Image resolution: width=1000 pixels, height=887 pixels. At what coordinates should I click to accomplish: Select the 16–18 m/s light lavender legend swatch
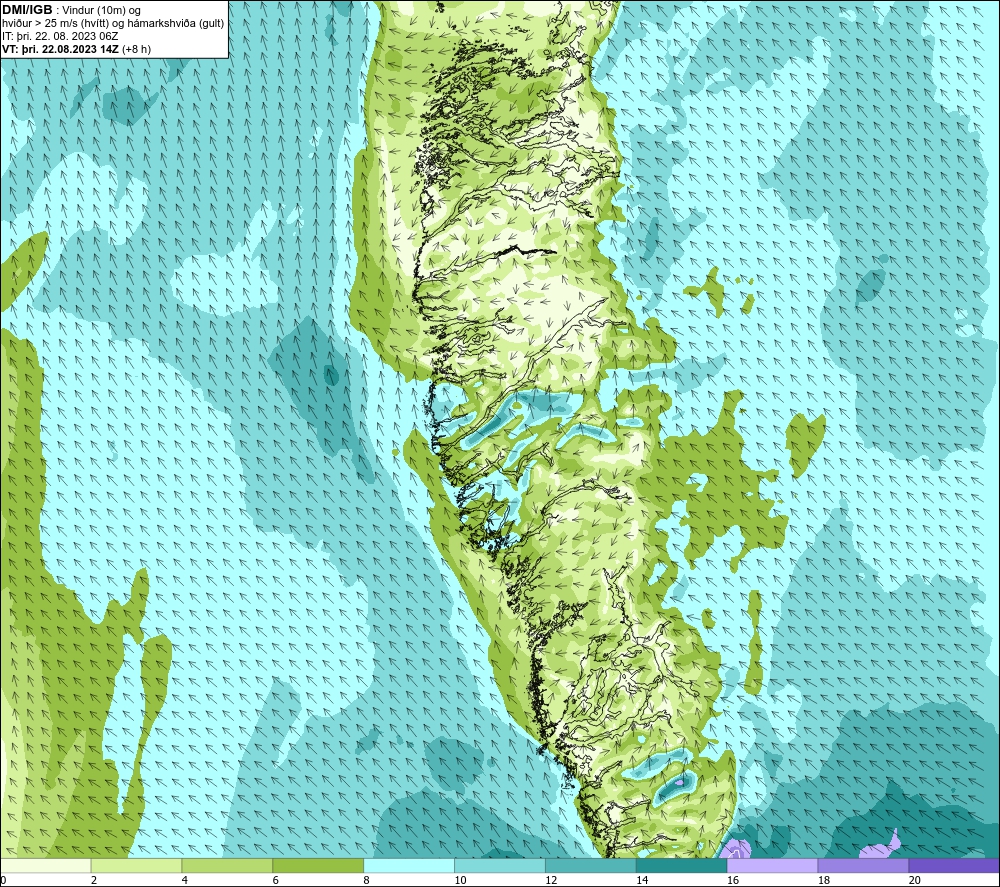click(772, 866)
